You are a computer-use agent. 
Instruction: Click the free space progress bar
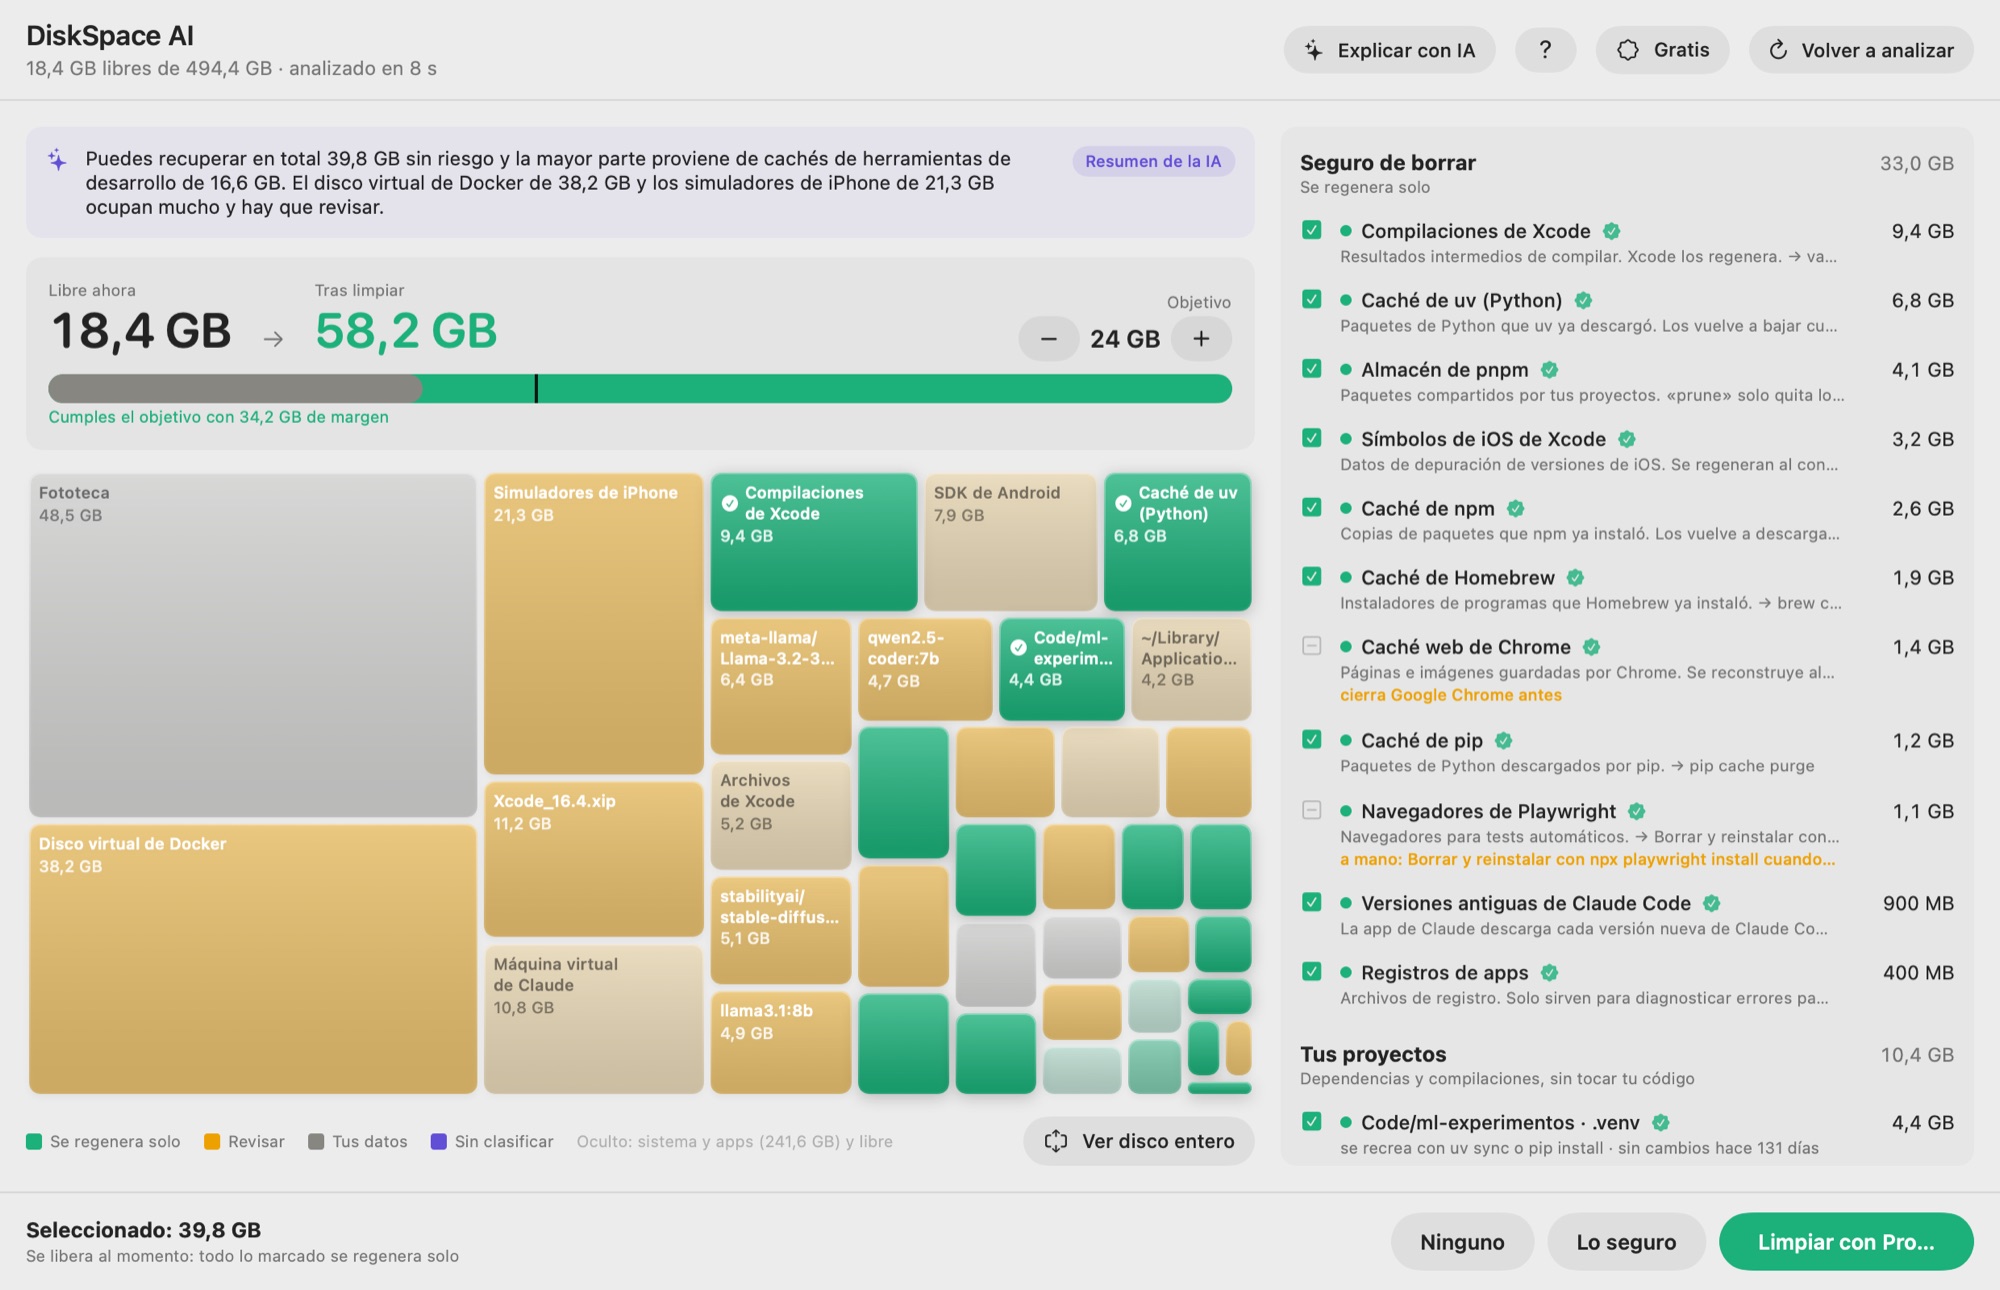point(640,388)
